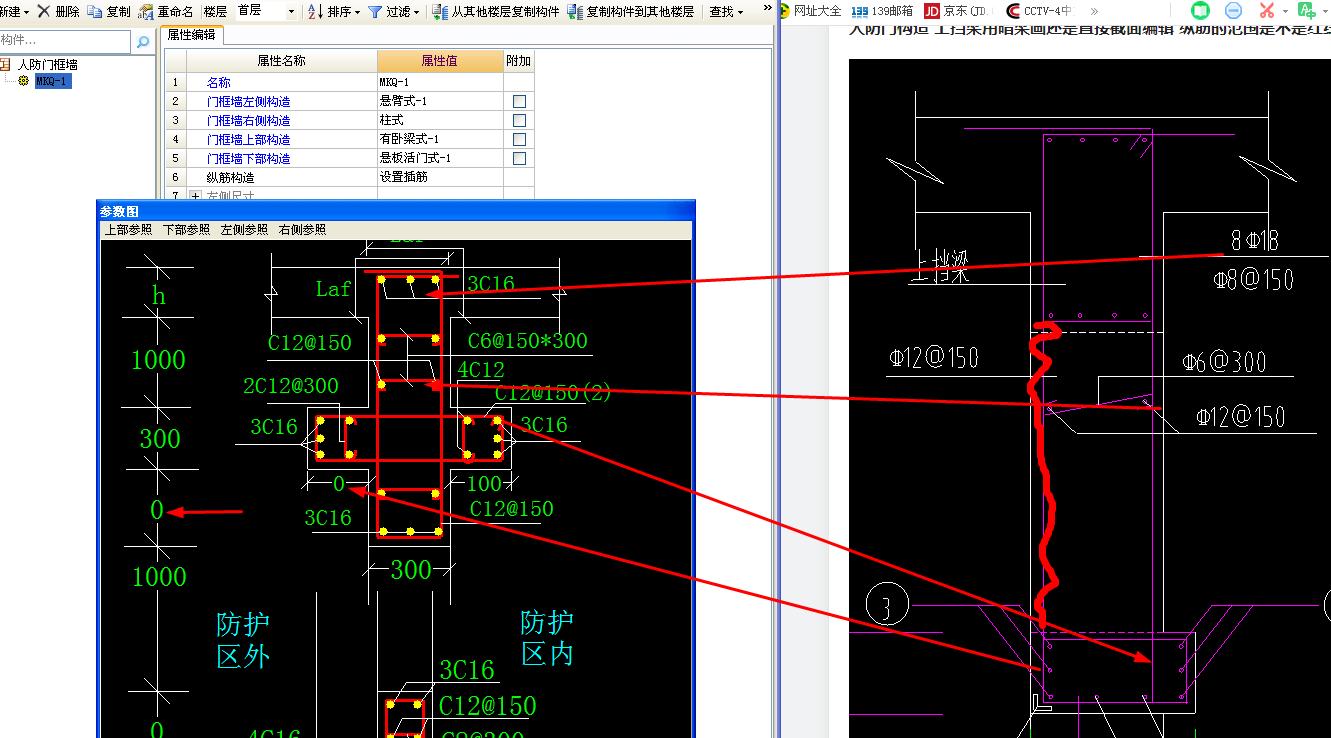Open 右侧参照 menu in 参数图 window
The width and height of the screenshot is (1331, 738).
tap(302, 229)
